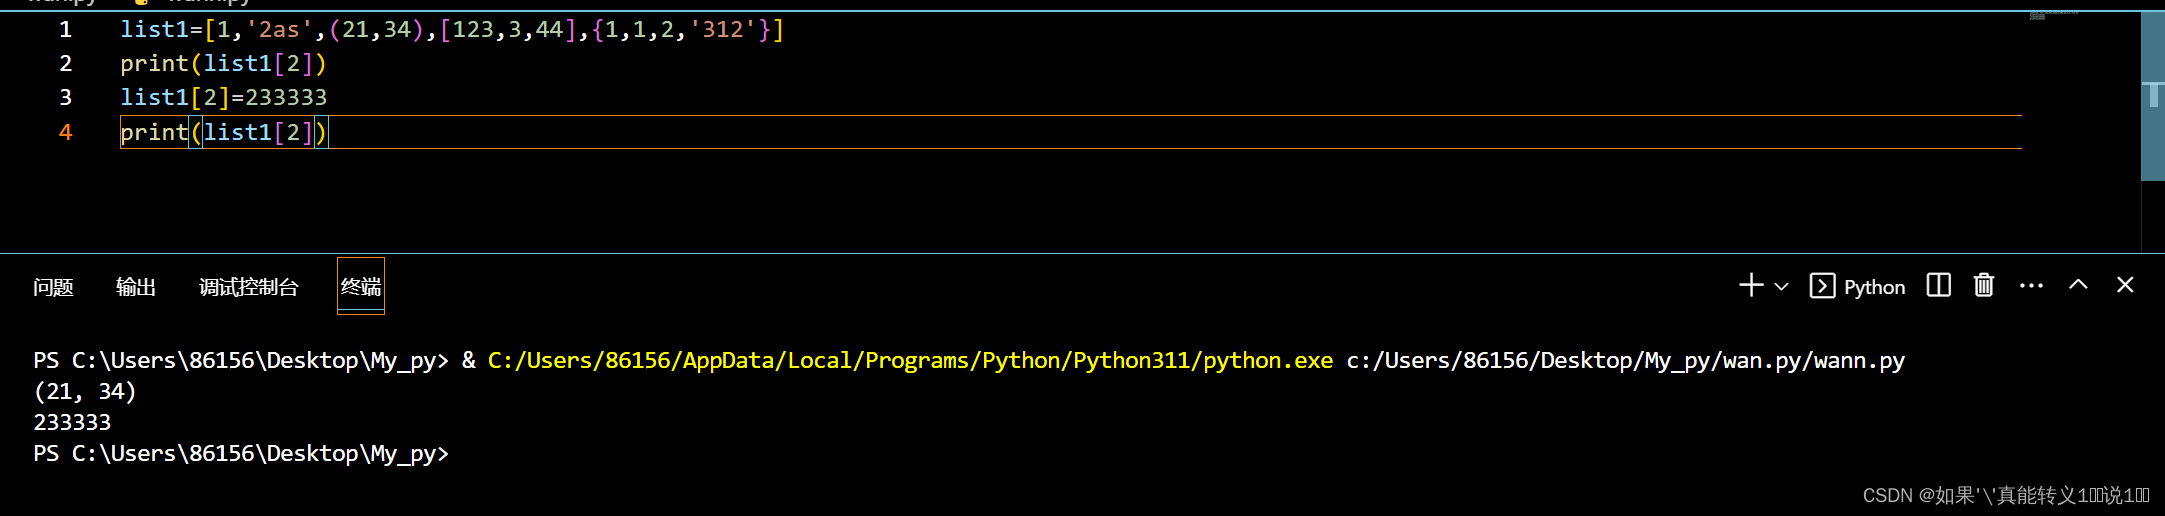Select the 终端 tab
The height and width of the screenshot is (516, 2165).
pos(361,287)
